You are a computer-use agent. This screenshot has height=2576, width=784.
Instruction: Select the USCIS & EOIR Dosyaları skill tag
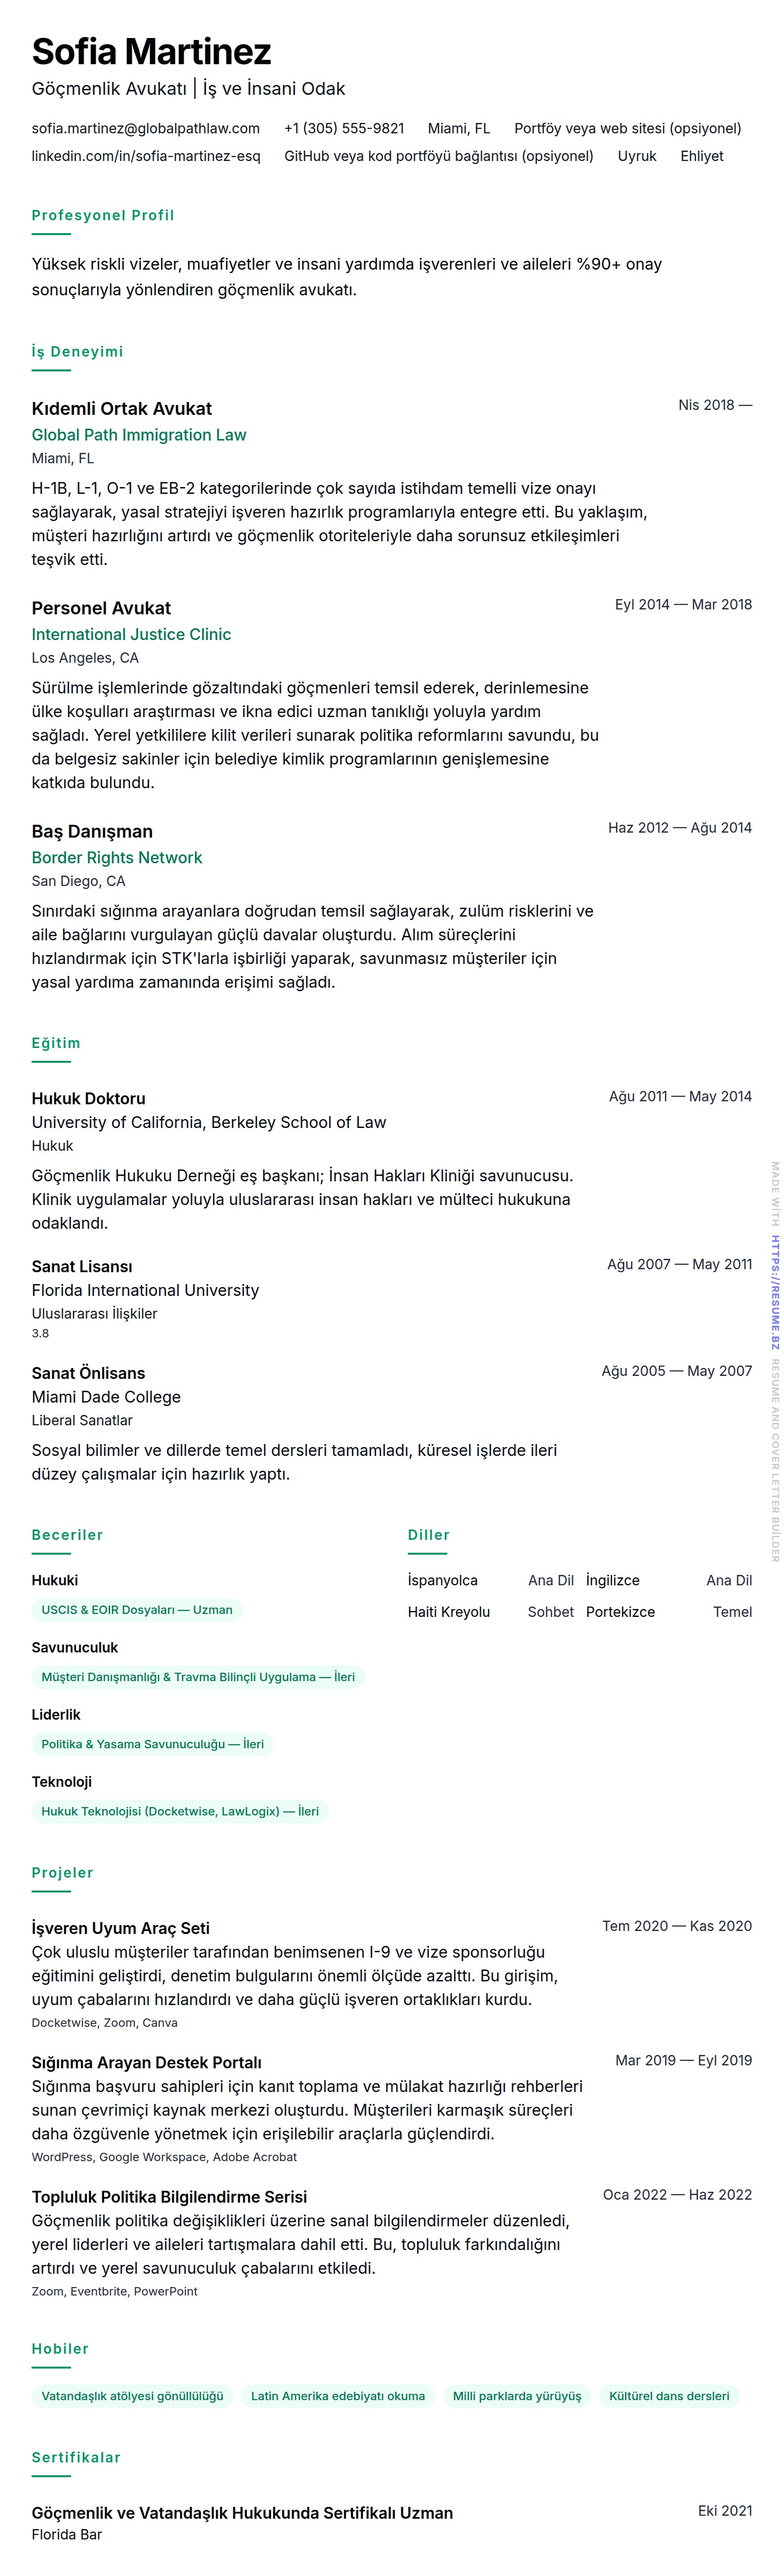(x=137, y=1609)
